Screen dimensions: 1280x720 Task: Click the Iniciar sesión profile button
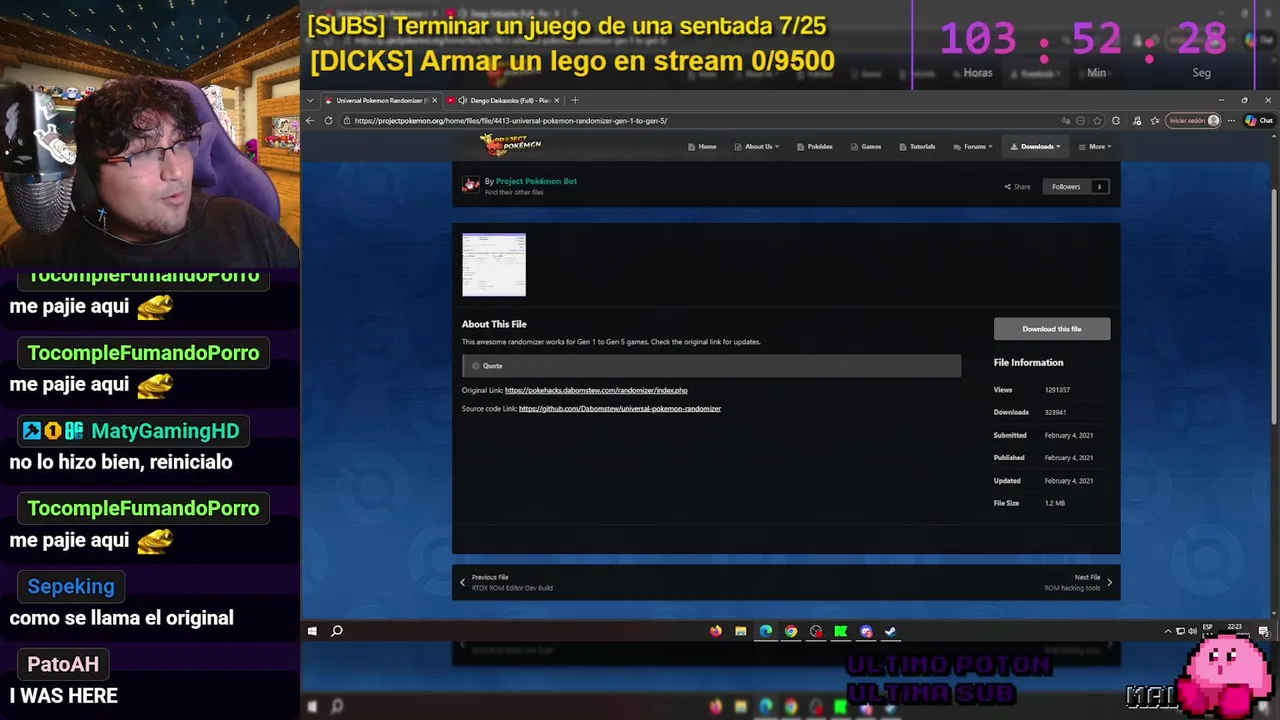pyautogui.click(x=1194, y=121)
